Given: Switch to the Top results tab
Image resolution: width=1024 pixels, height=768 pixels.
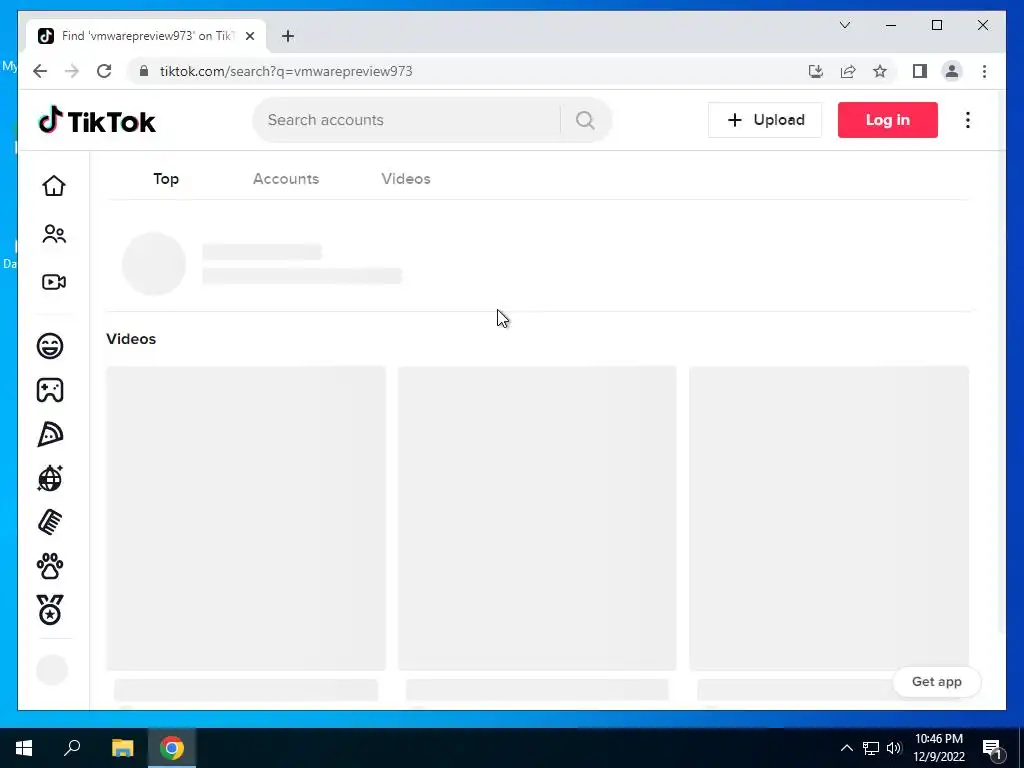Looking at the screenshot, I should (166, 179).
